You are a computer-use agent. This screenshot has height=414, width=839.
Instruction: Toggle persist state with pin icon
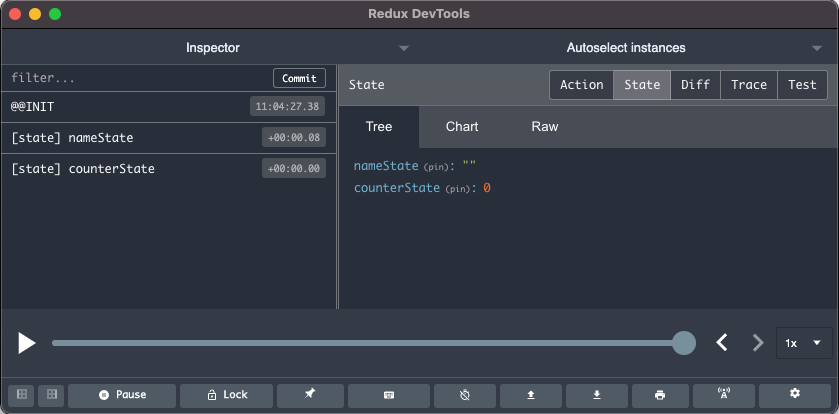tap(310, 395)
